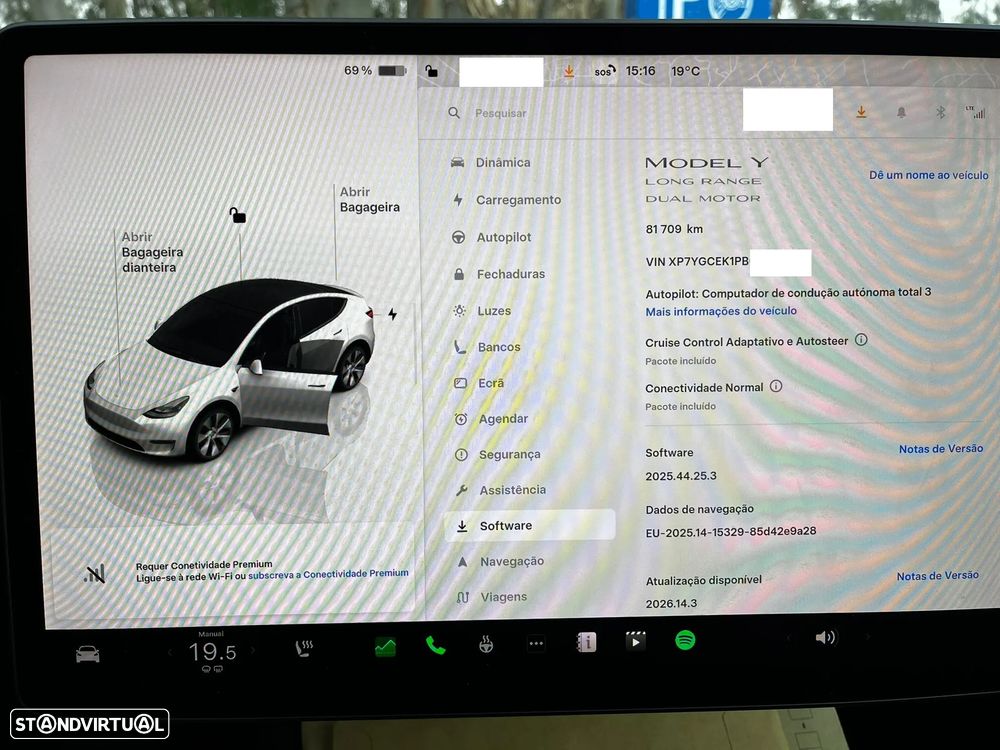Click 'Dê um nome ao veículo' link
Viewport: 1000px width, 750px height.
pos(929,175)
